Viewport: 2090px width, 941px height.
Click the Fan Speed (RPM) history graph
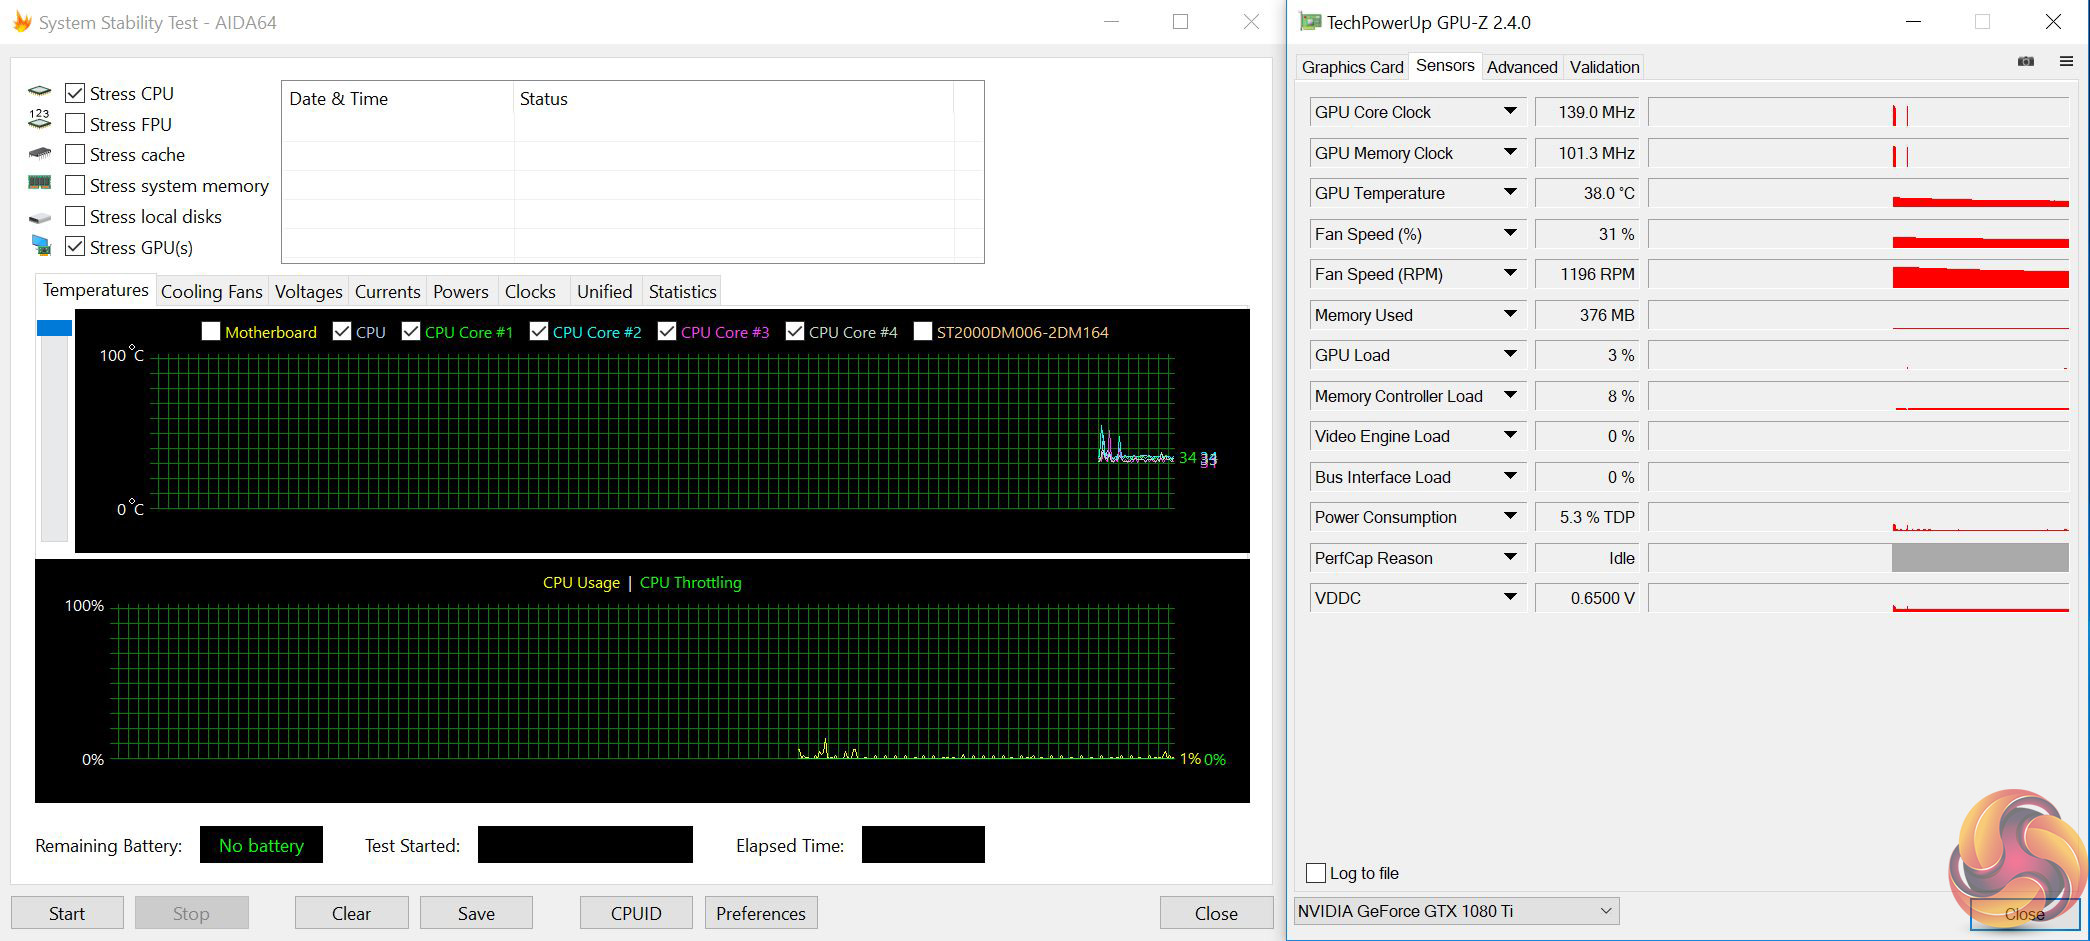[x=1858, y=274]
